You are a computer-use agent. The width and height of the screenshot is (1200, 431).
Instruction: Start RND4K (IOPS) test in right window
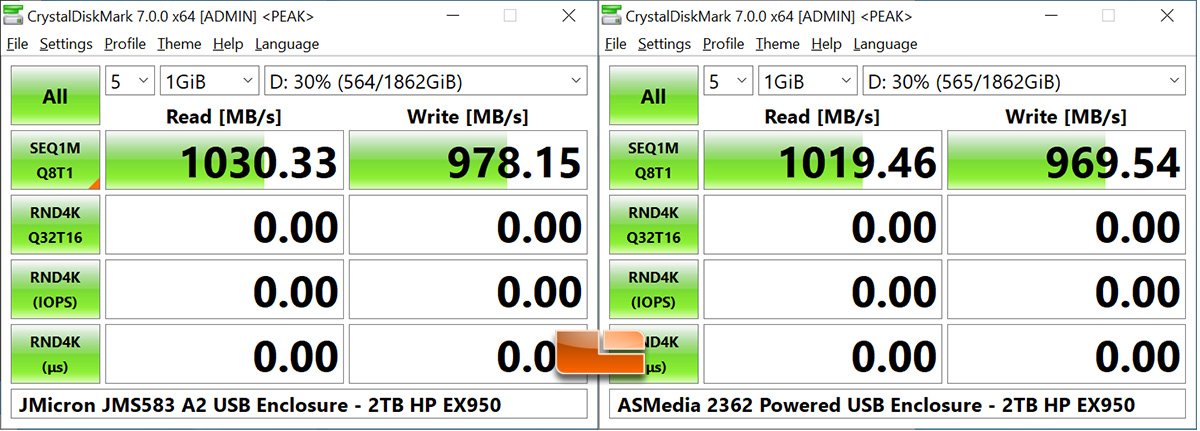pos(653,290)
